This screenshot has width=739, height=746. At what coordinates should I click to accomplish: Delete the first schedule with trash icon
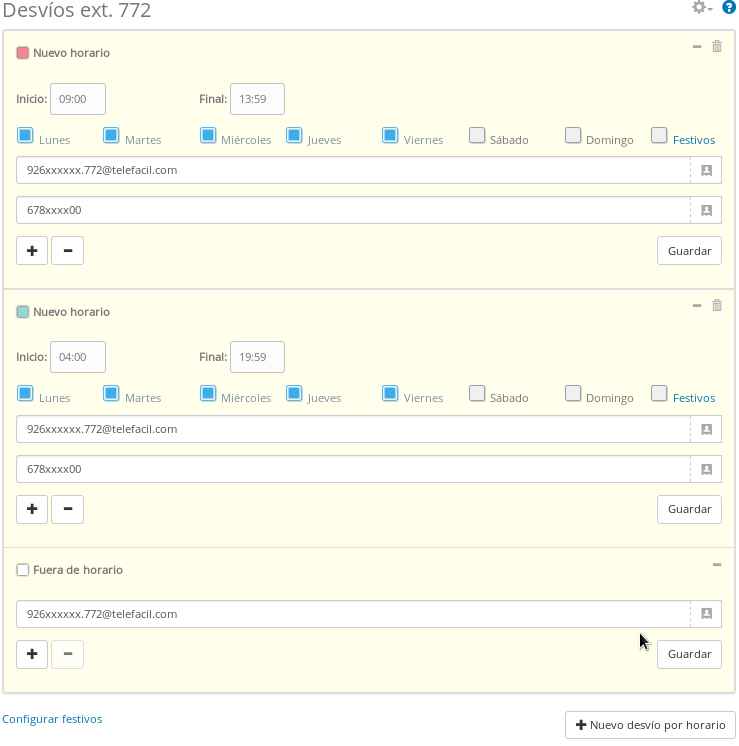point(717,46)
